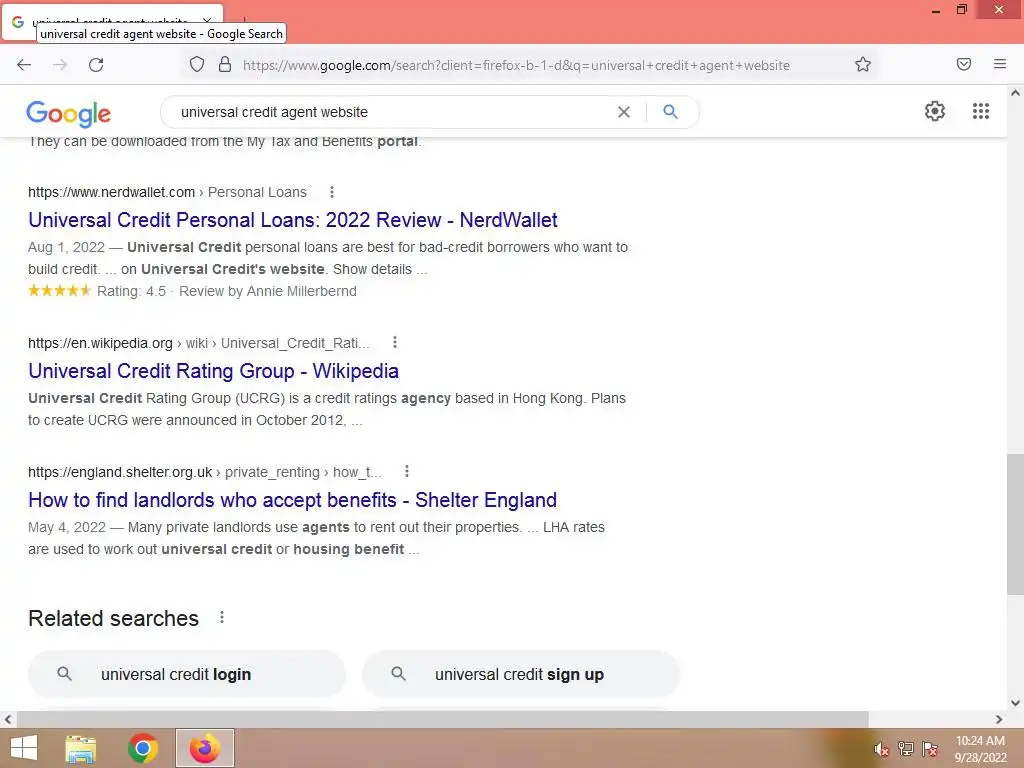Open Google quick settings gear
The image size is (1024, 768).
point(935,111)
